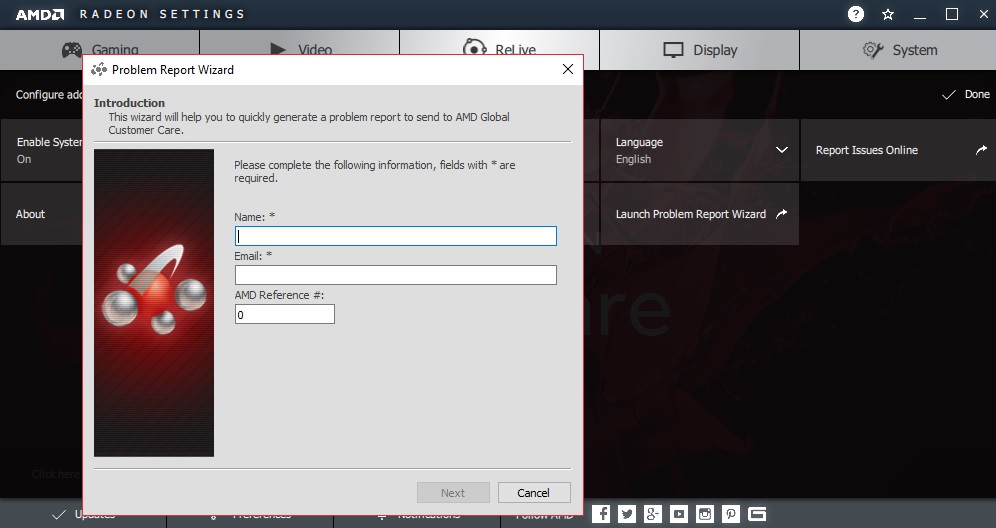Open AMD's Pinterest page icon
Image resolution: width=996 pixels, height=528 pixels.
(x=731, y=514)
